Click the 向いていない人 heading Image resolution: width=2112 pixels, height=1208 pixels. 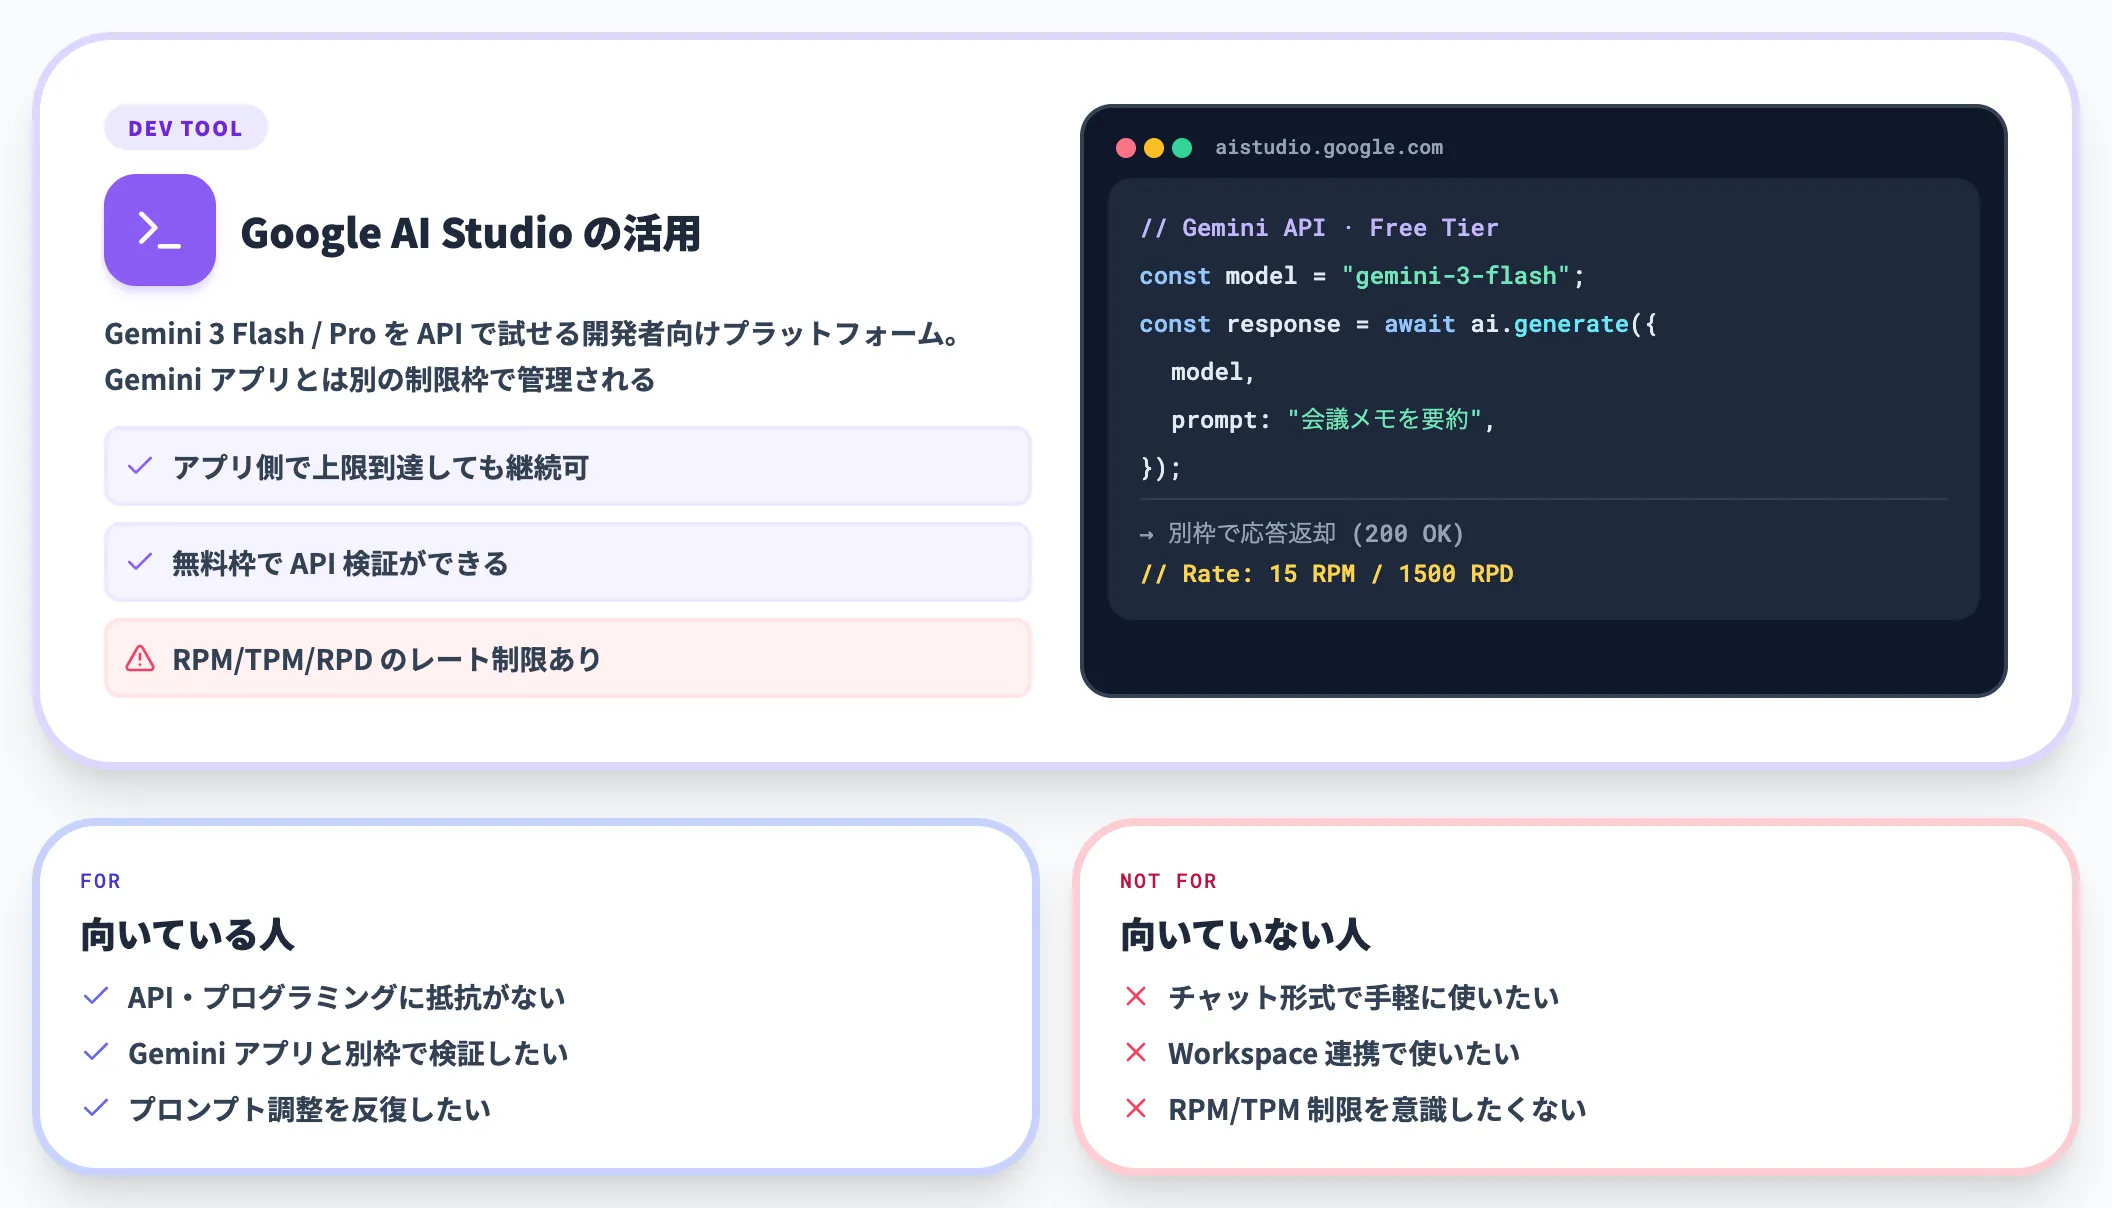1245,935
